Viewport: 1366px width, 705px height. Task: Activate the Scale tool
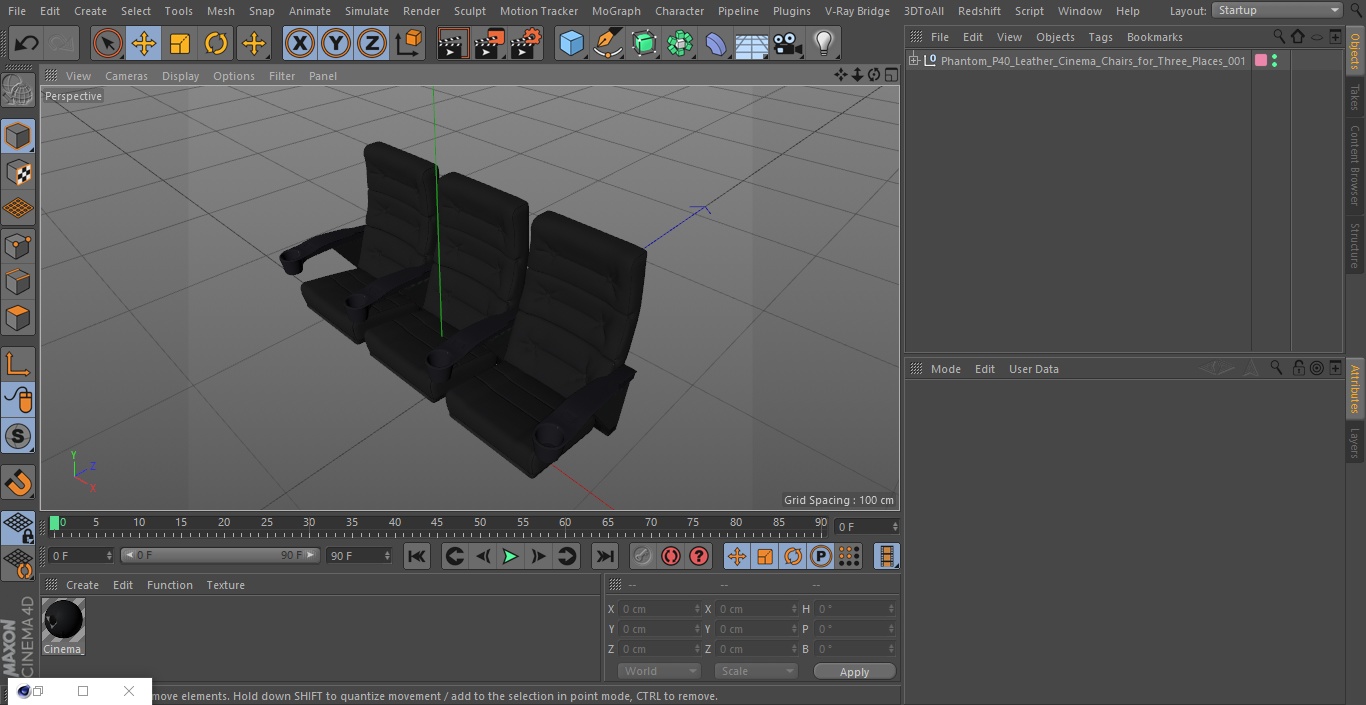point(180,43)
